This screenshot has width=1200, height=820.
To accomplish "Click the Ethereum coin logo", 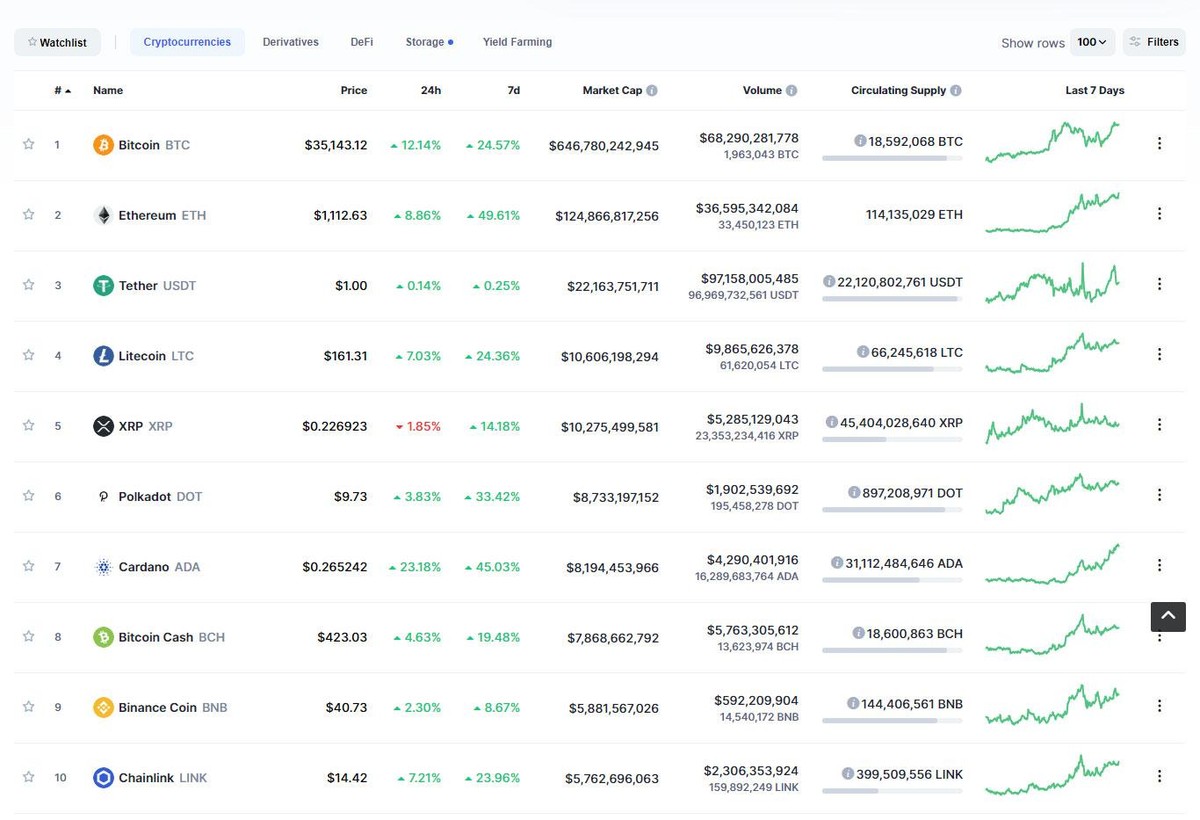I will [103, 214].
